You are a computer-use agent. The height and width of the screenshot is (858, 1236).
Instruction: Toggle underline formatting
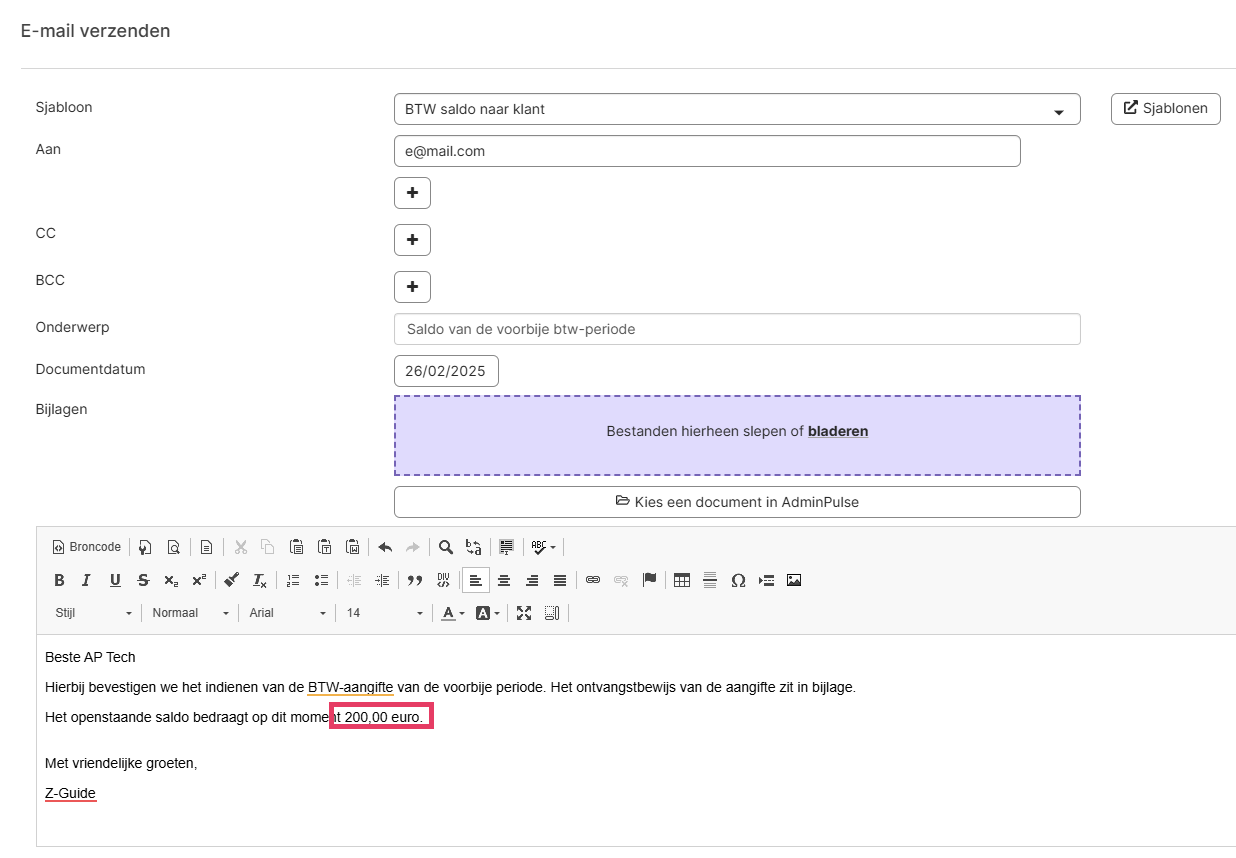115,580
